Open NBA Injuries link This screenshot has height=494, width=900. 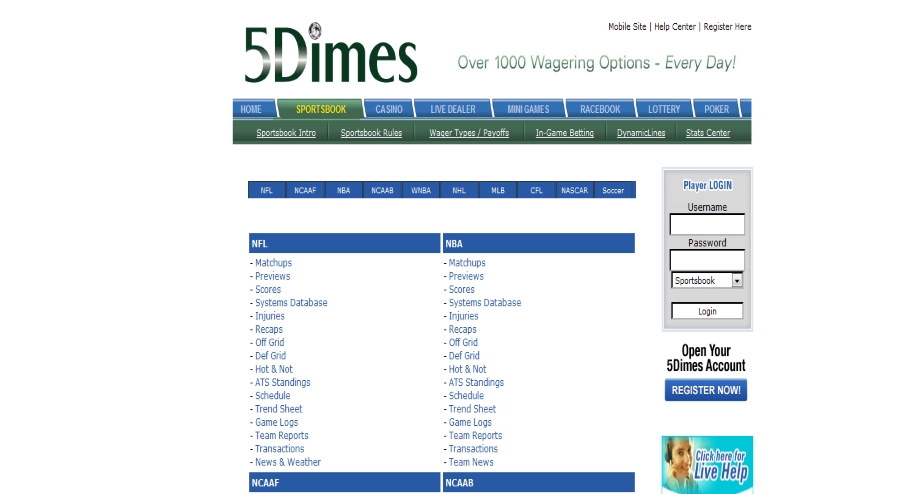click(x=463, y=316)
